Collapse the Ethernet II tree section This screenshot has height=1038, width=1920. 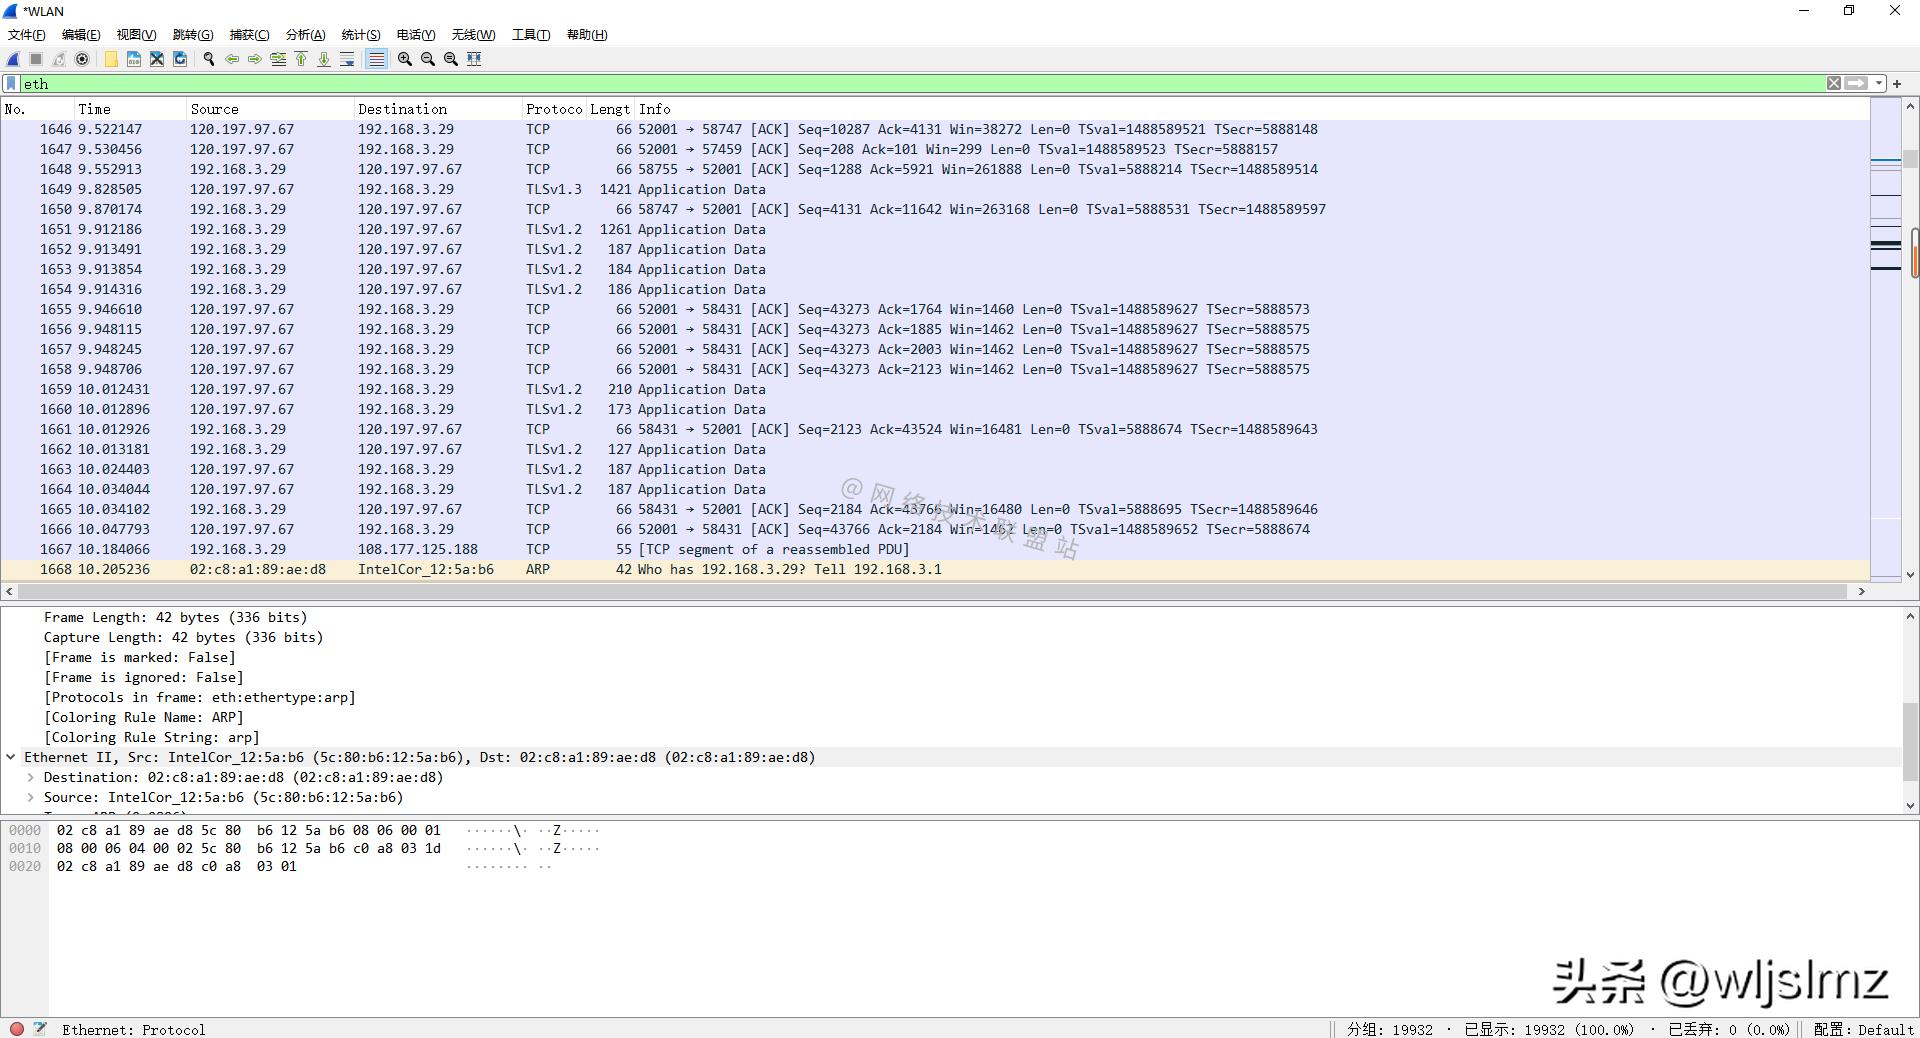[11, 757]
